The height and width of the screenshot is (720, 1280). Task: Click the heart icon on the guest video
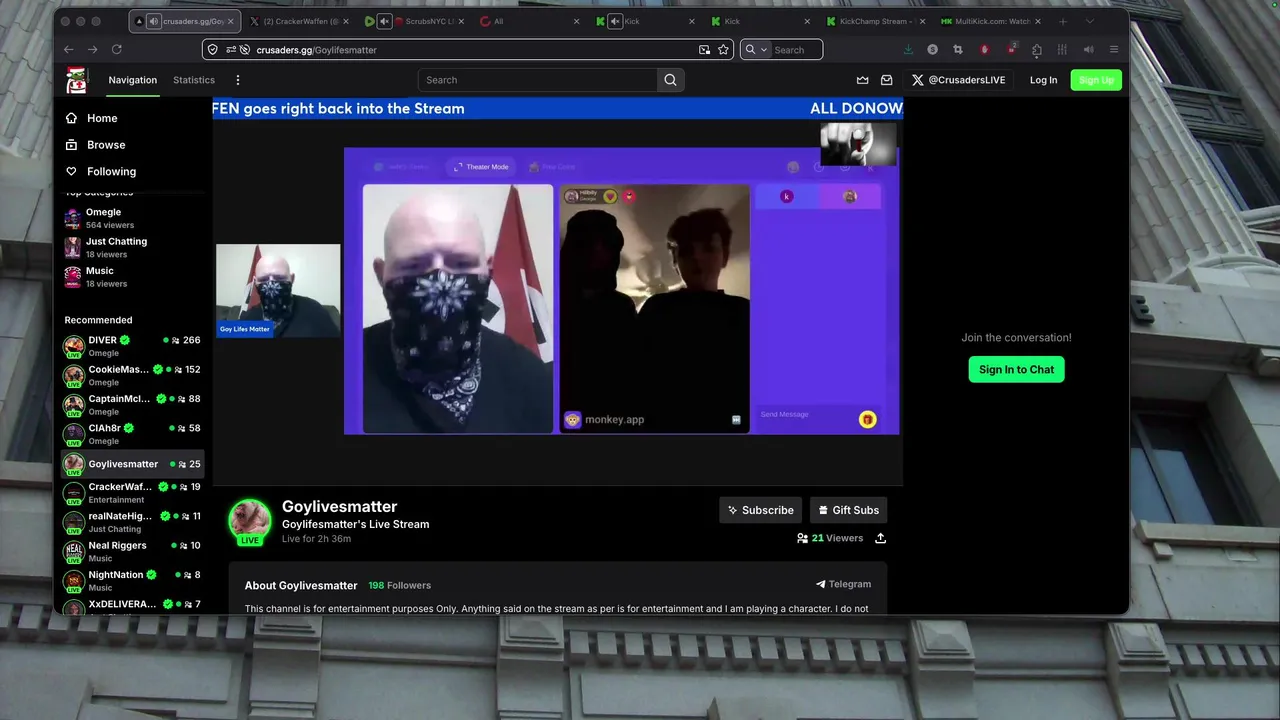(x=610, y=196)
